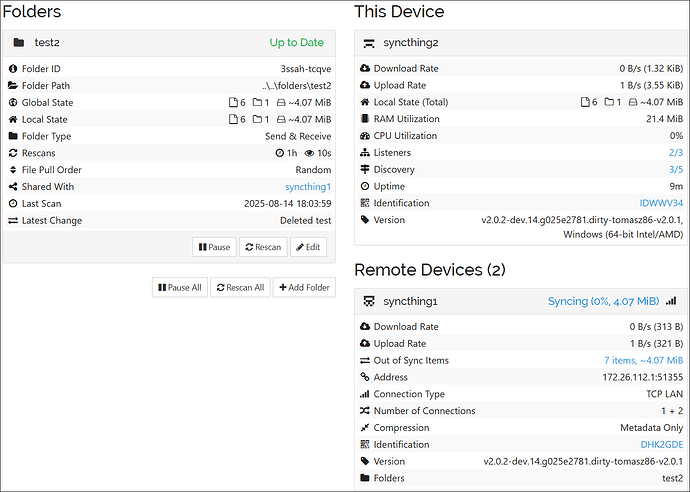Screen dimensions: 690x492
Task: Click the Folder Type folder icon
Action: (13, 136)
